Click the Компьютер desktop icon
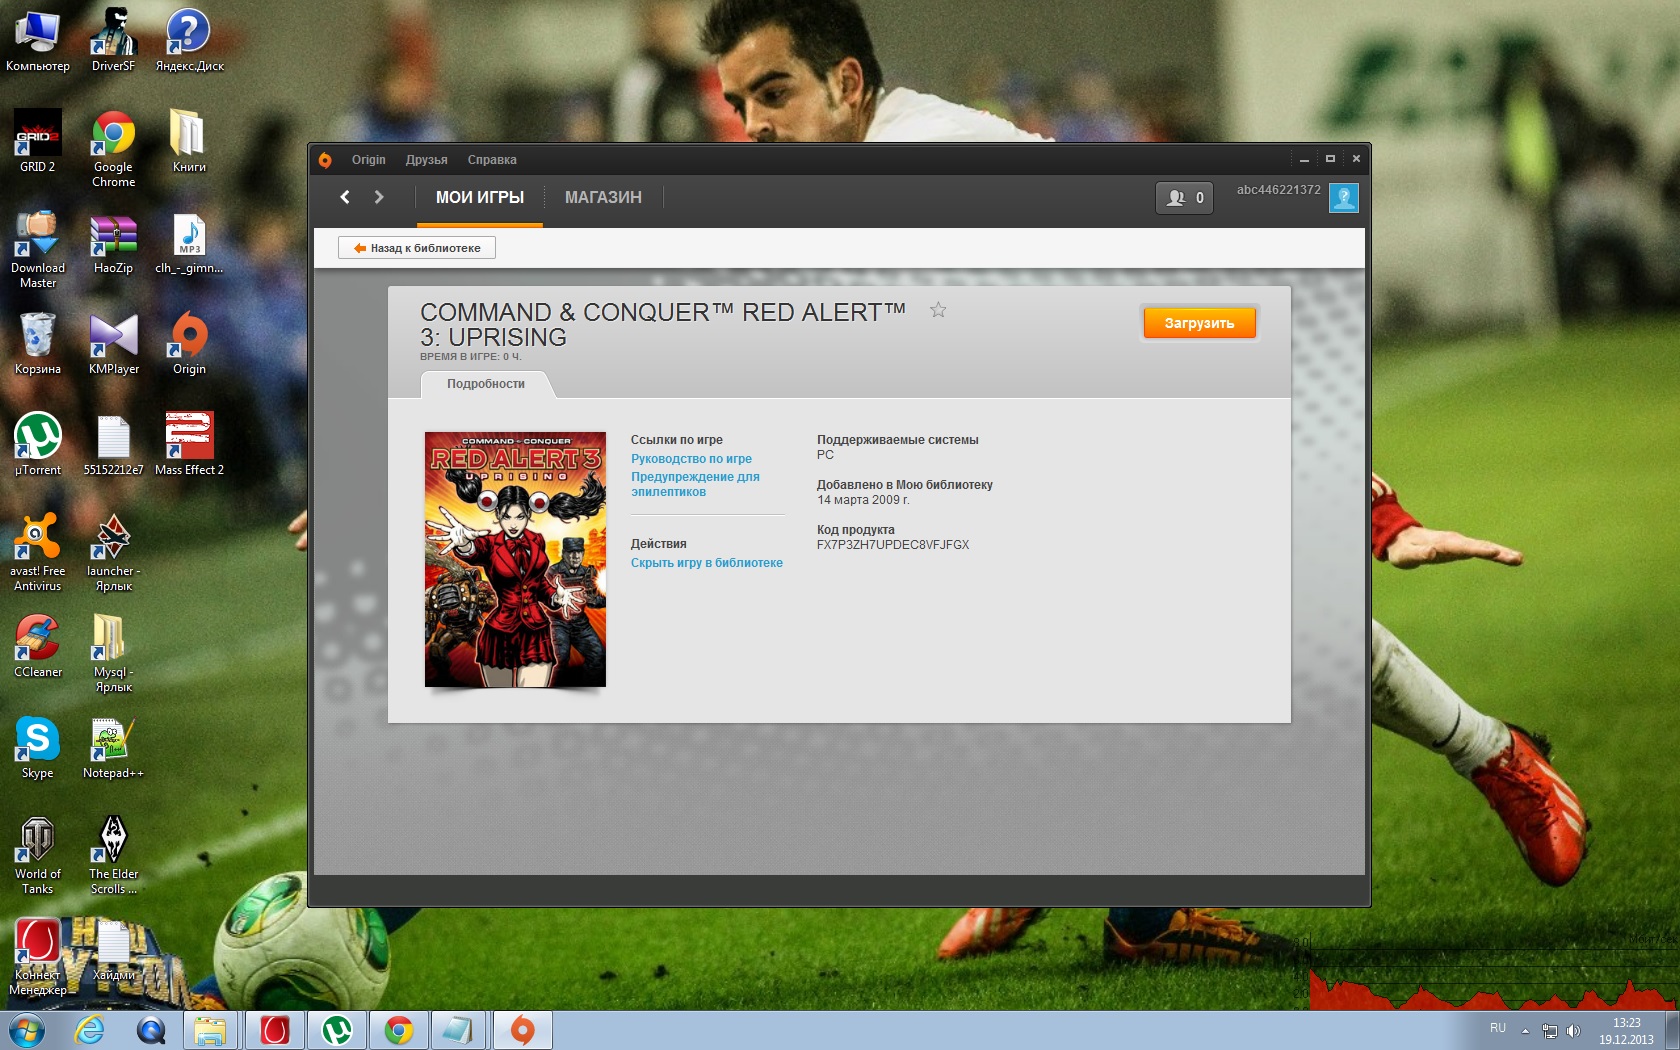The height and width of the screenshot is (1050, 1680). (38, 42)
